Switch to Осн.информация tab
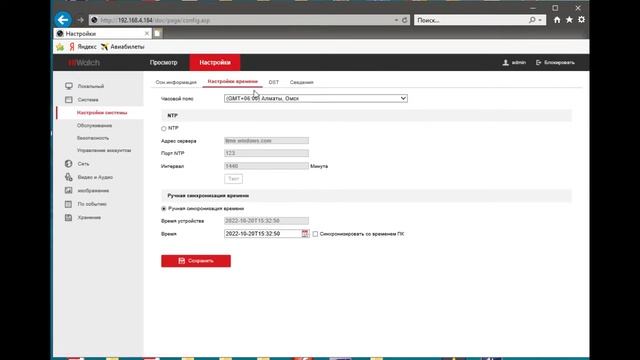Screen dimensions: 640x360 click(x=176, y=82)
